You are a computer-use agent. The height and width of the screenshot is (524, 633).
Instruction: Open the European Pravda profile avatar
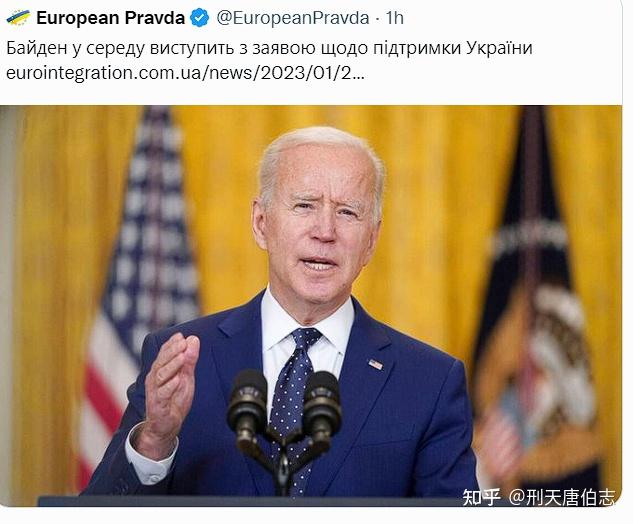tap(18, 18)
